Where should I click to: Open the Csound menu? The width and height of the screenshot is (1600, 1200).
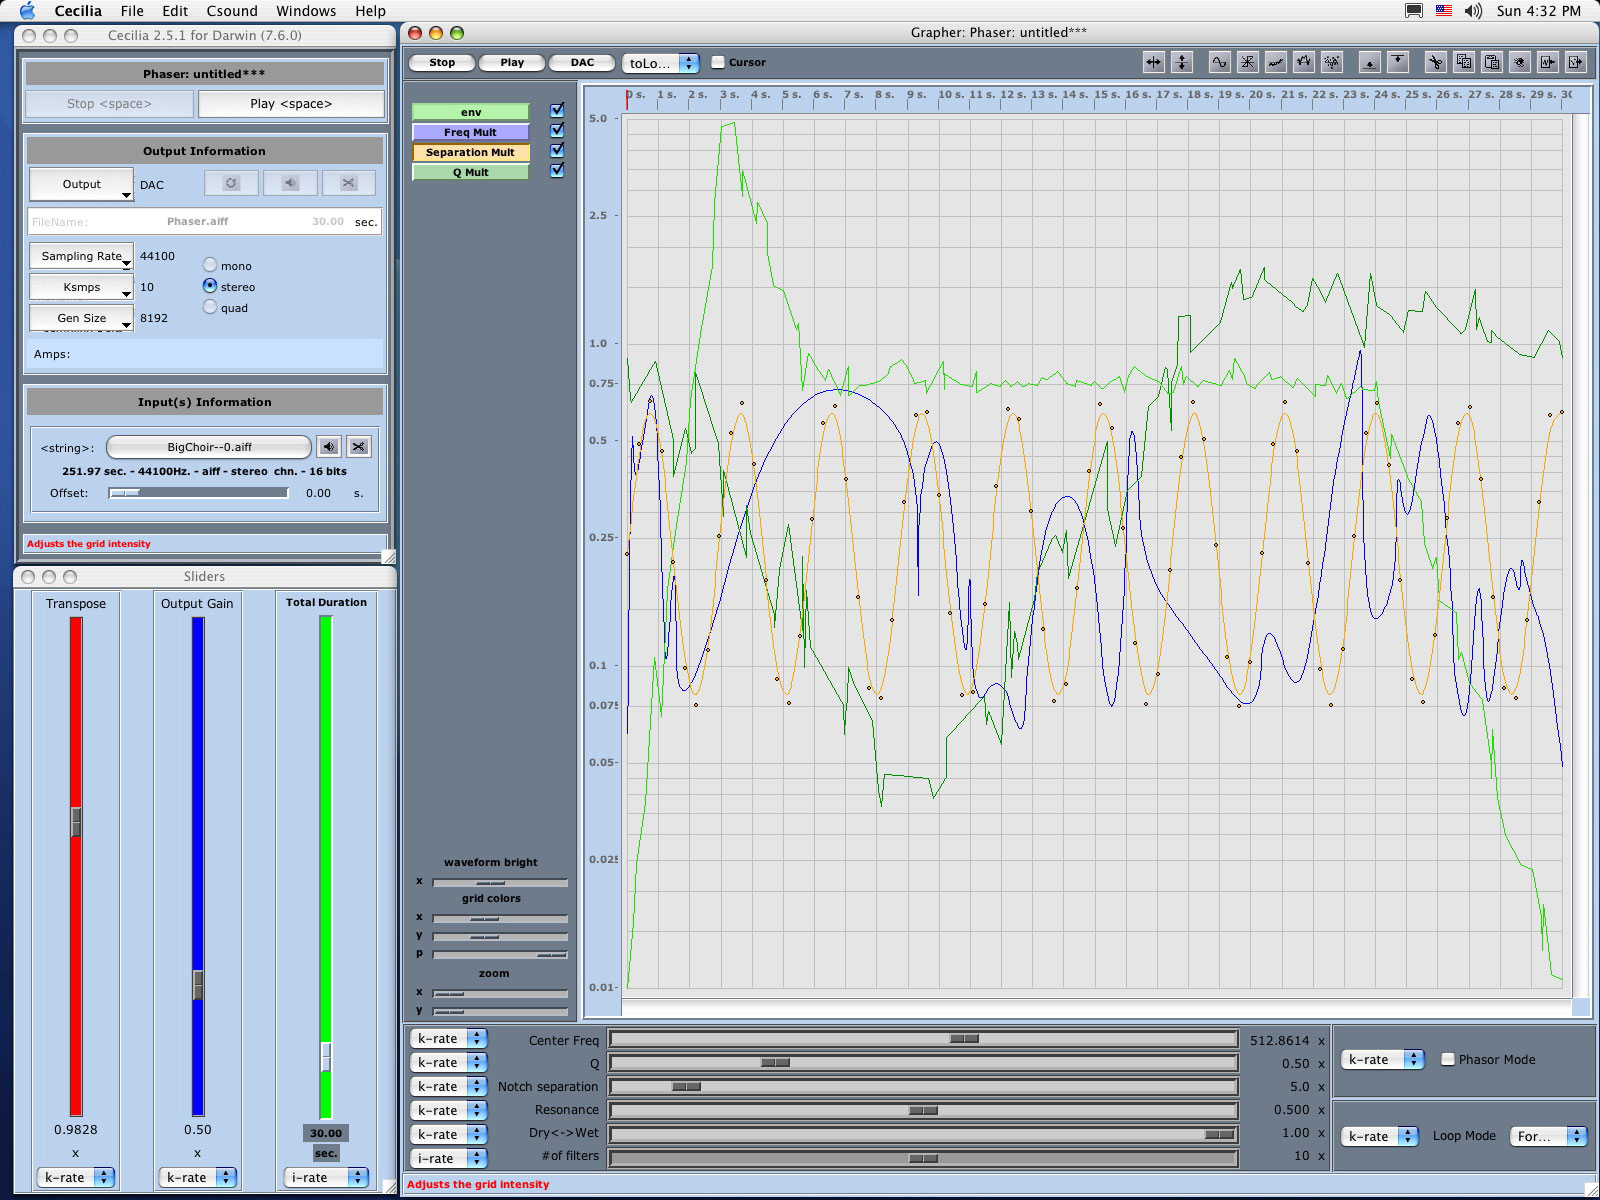point(232,11)
